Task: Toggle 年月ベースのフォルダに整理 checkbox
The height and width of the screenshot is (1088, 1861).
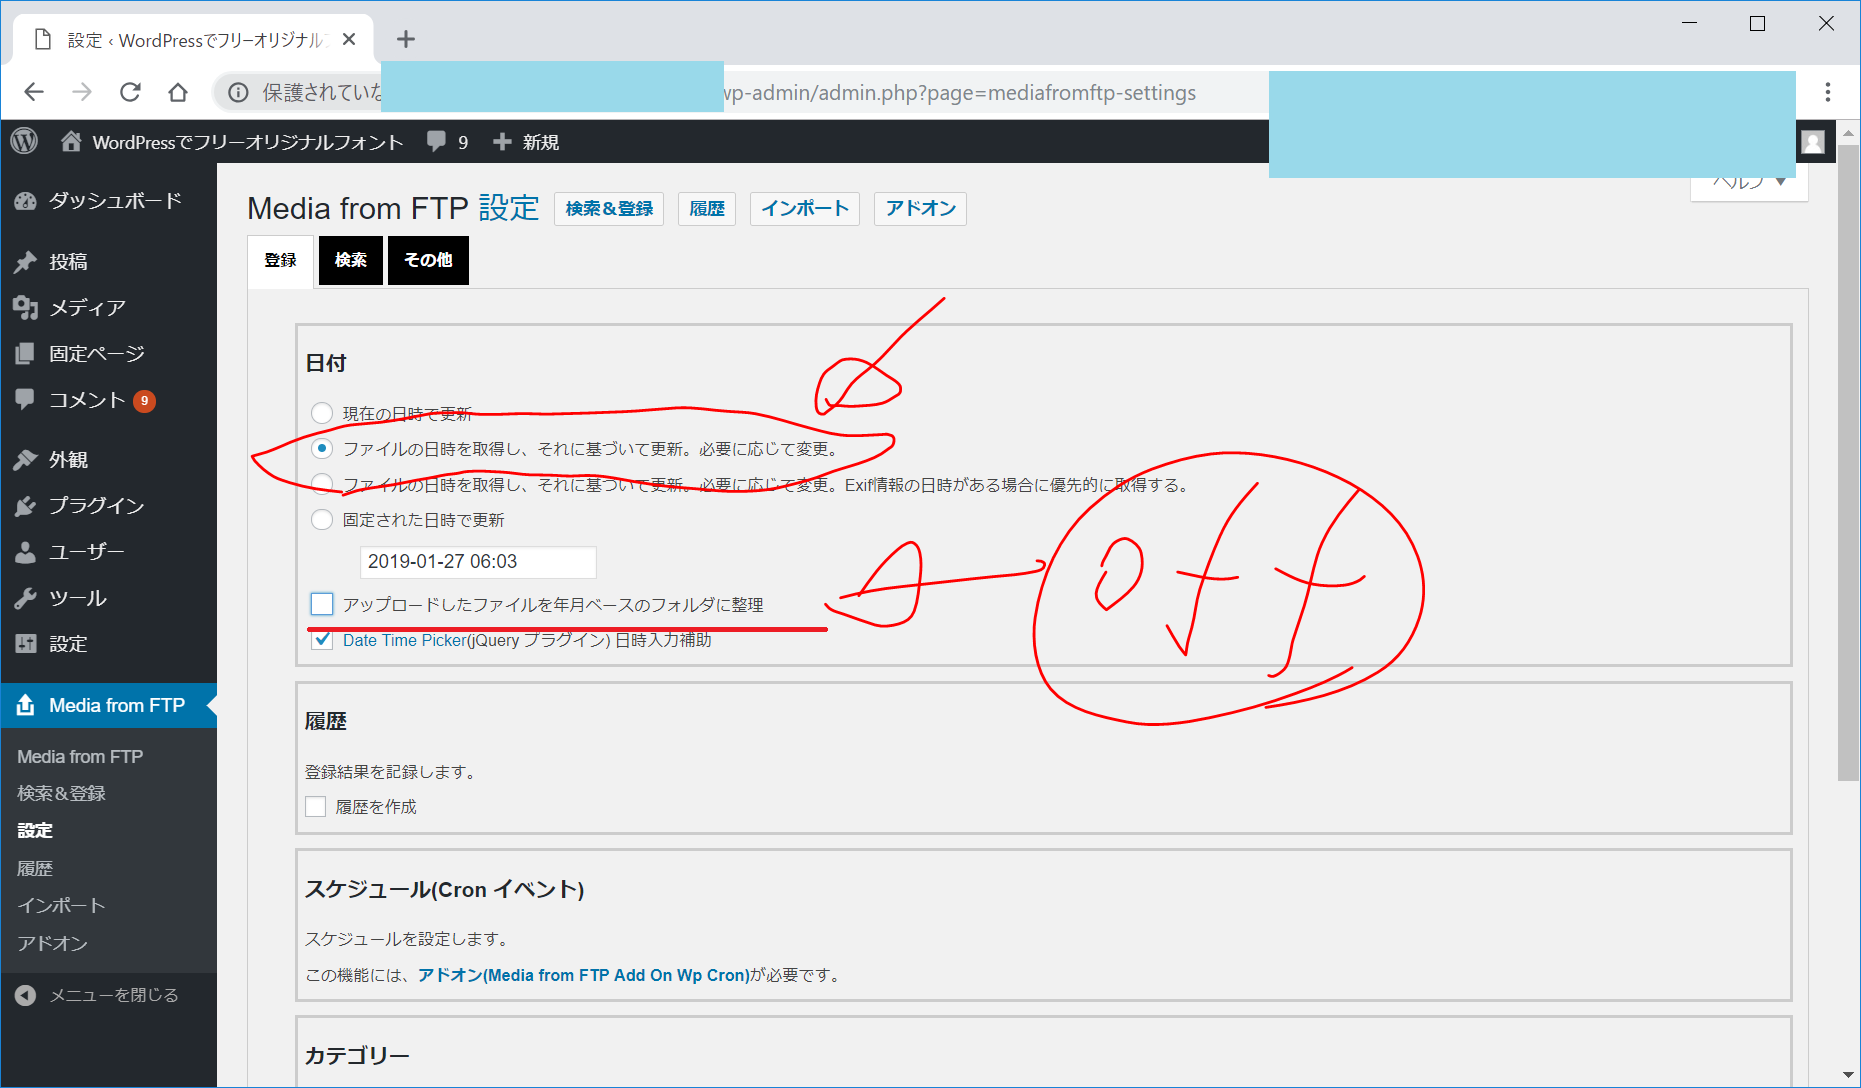Action: [322, 604]
